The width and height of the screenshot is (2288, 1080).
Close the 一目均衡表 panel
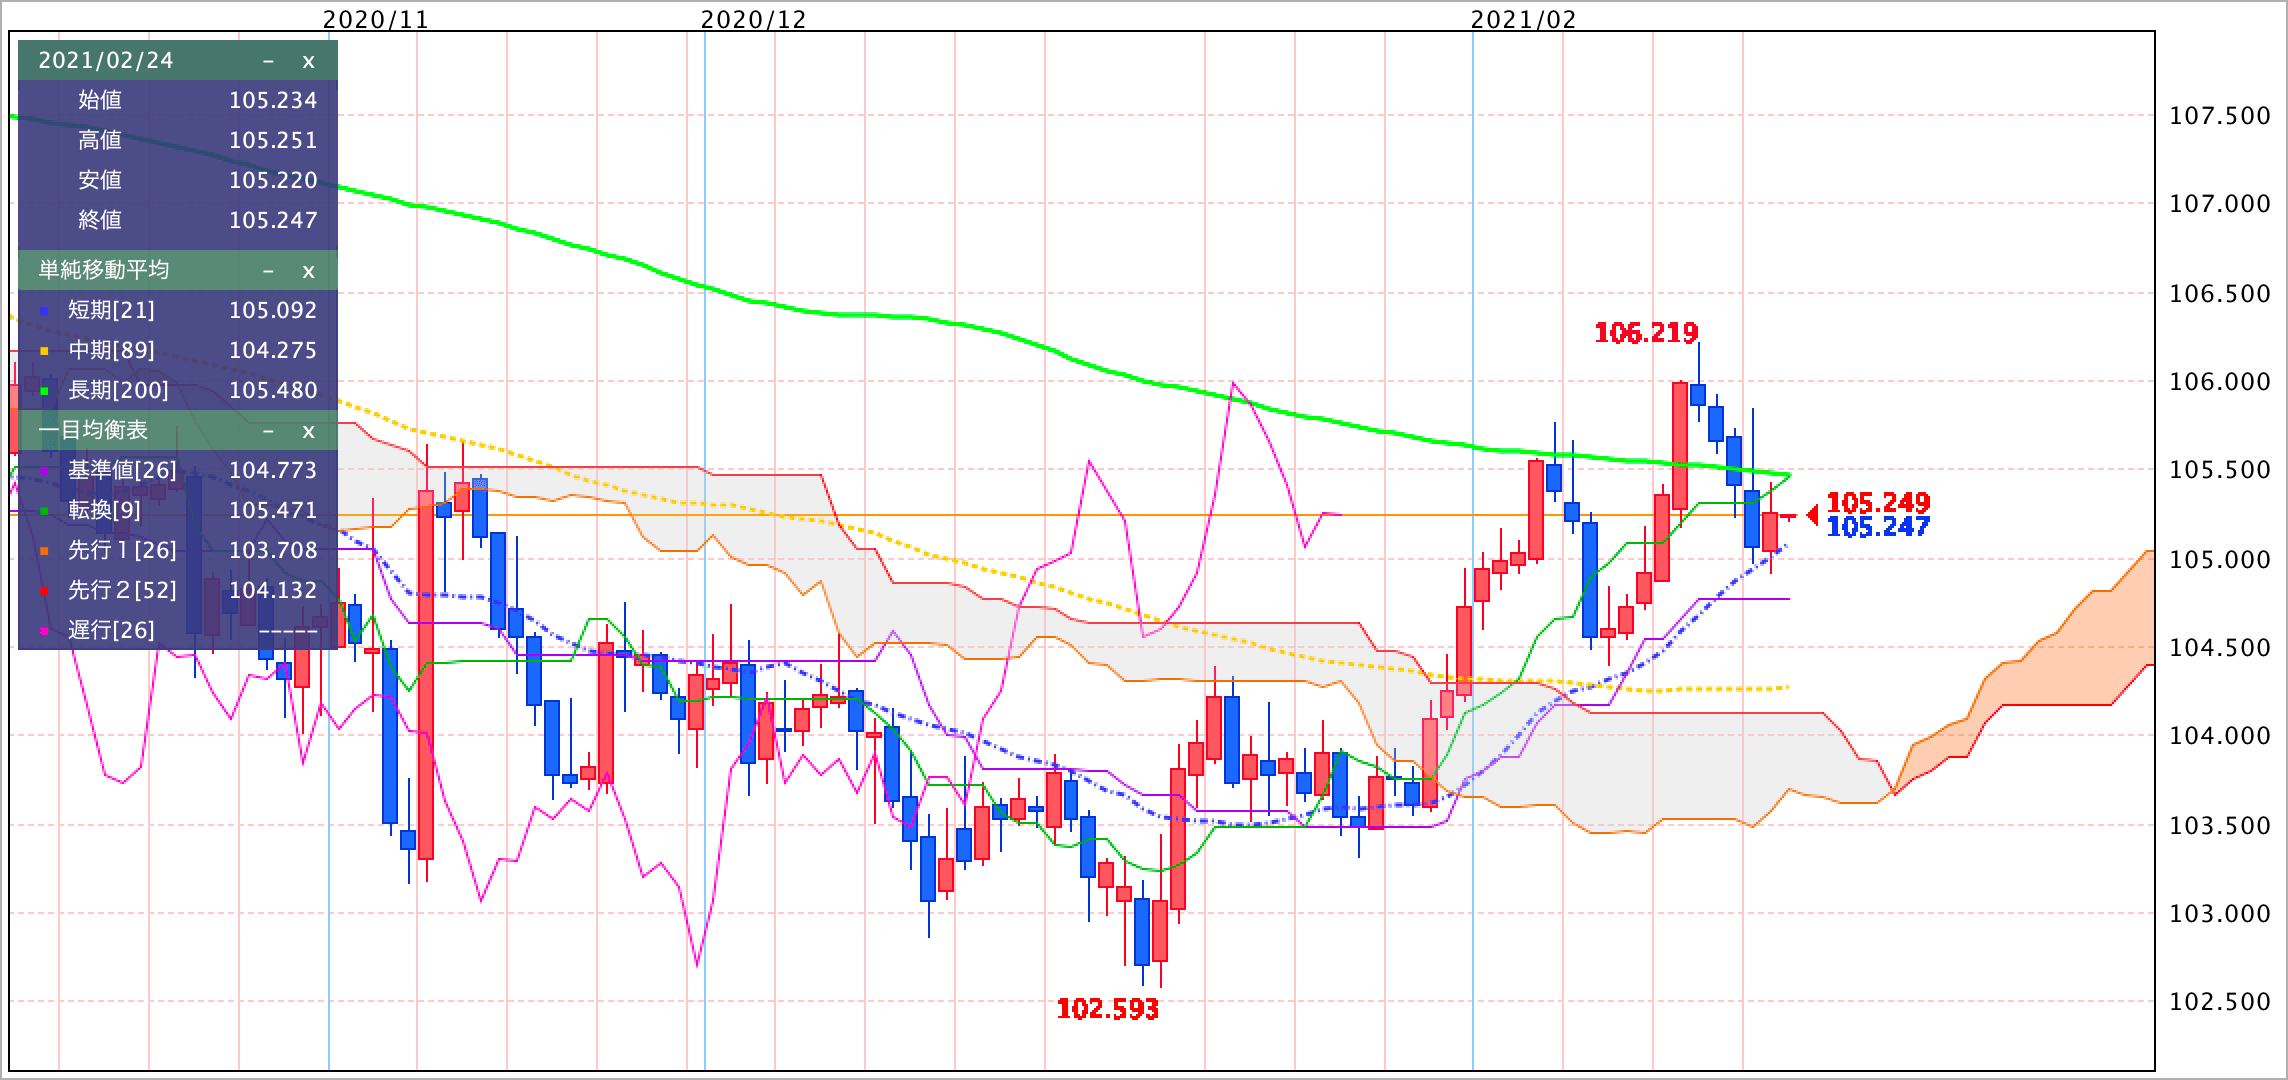pyautogui.click(x=308, y=431)
